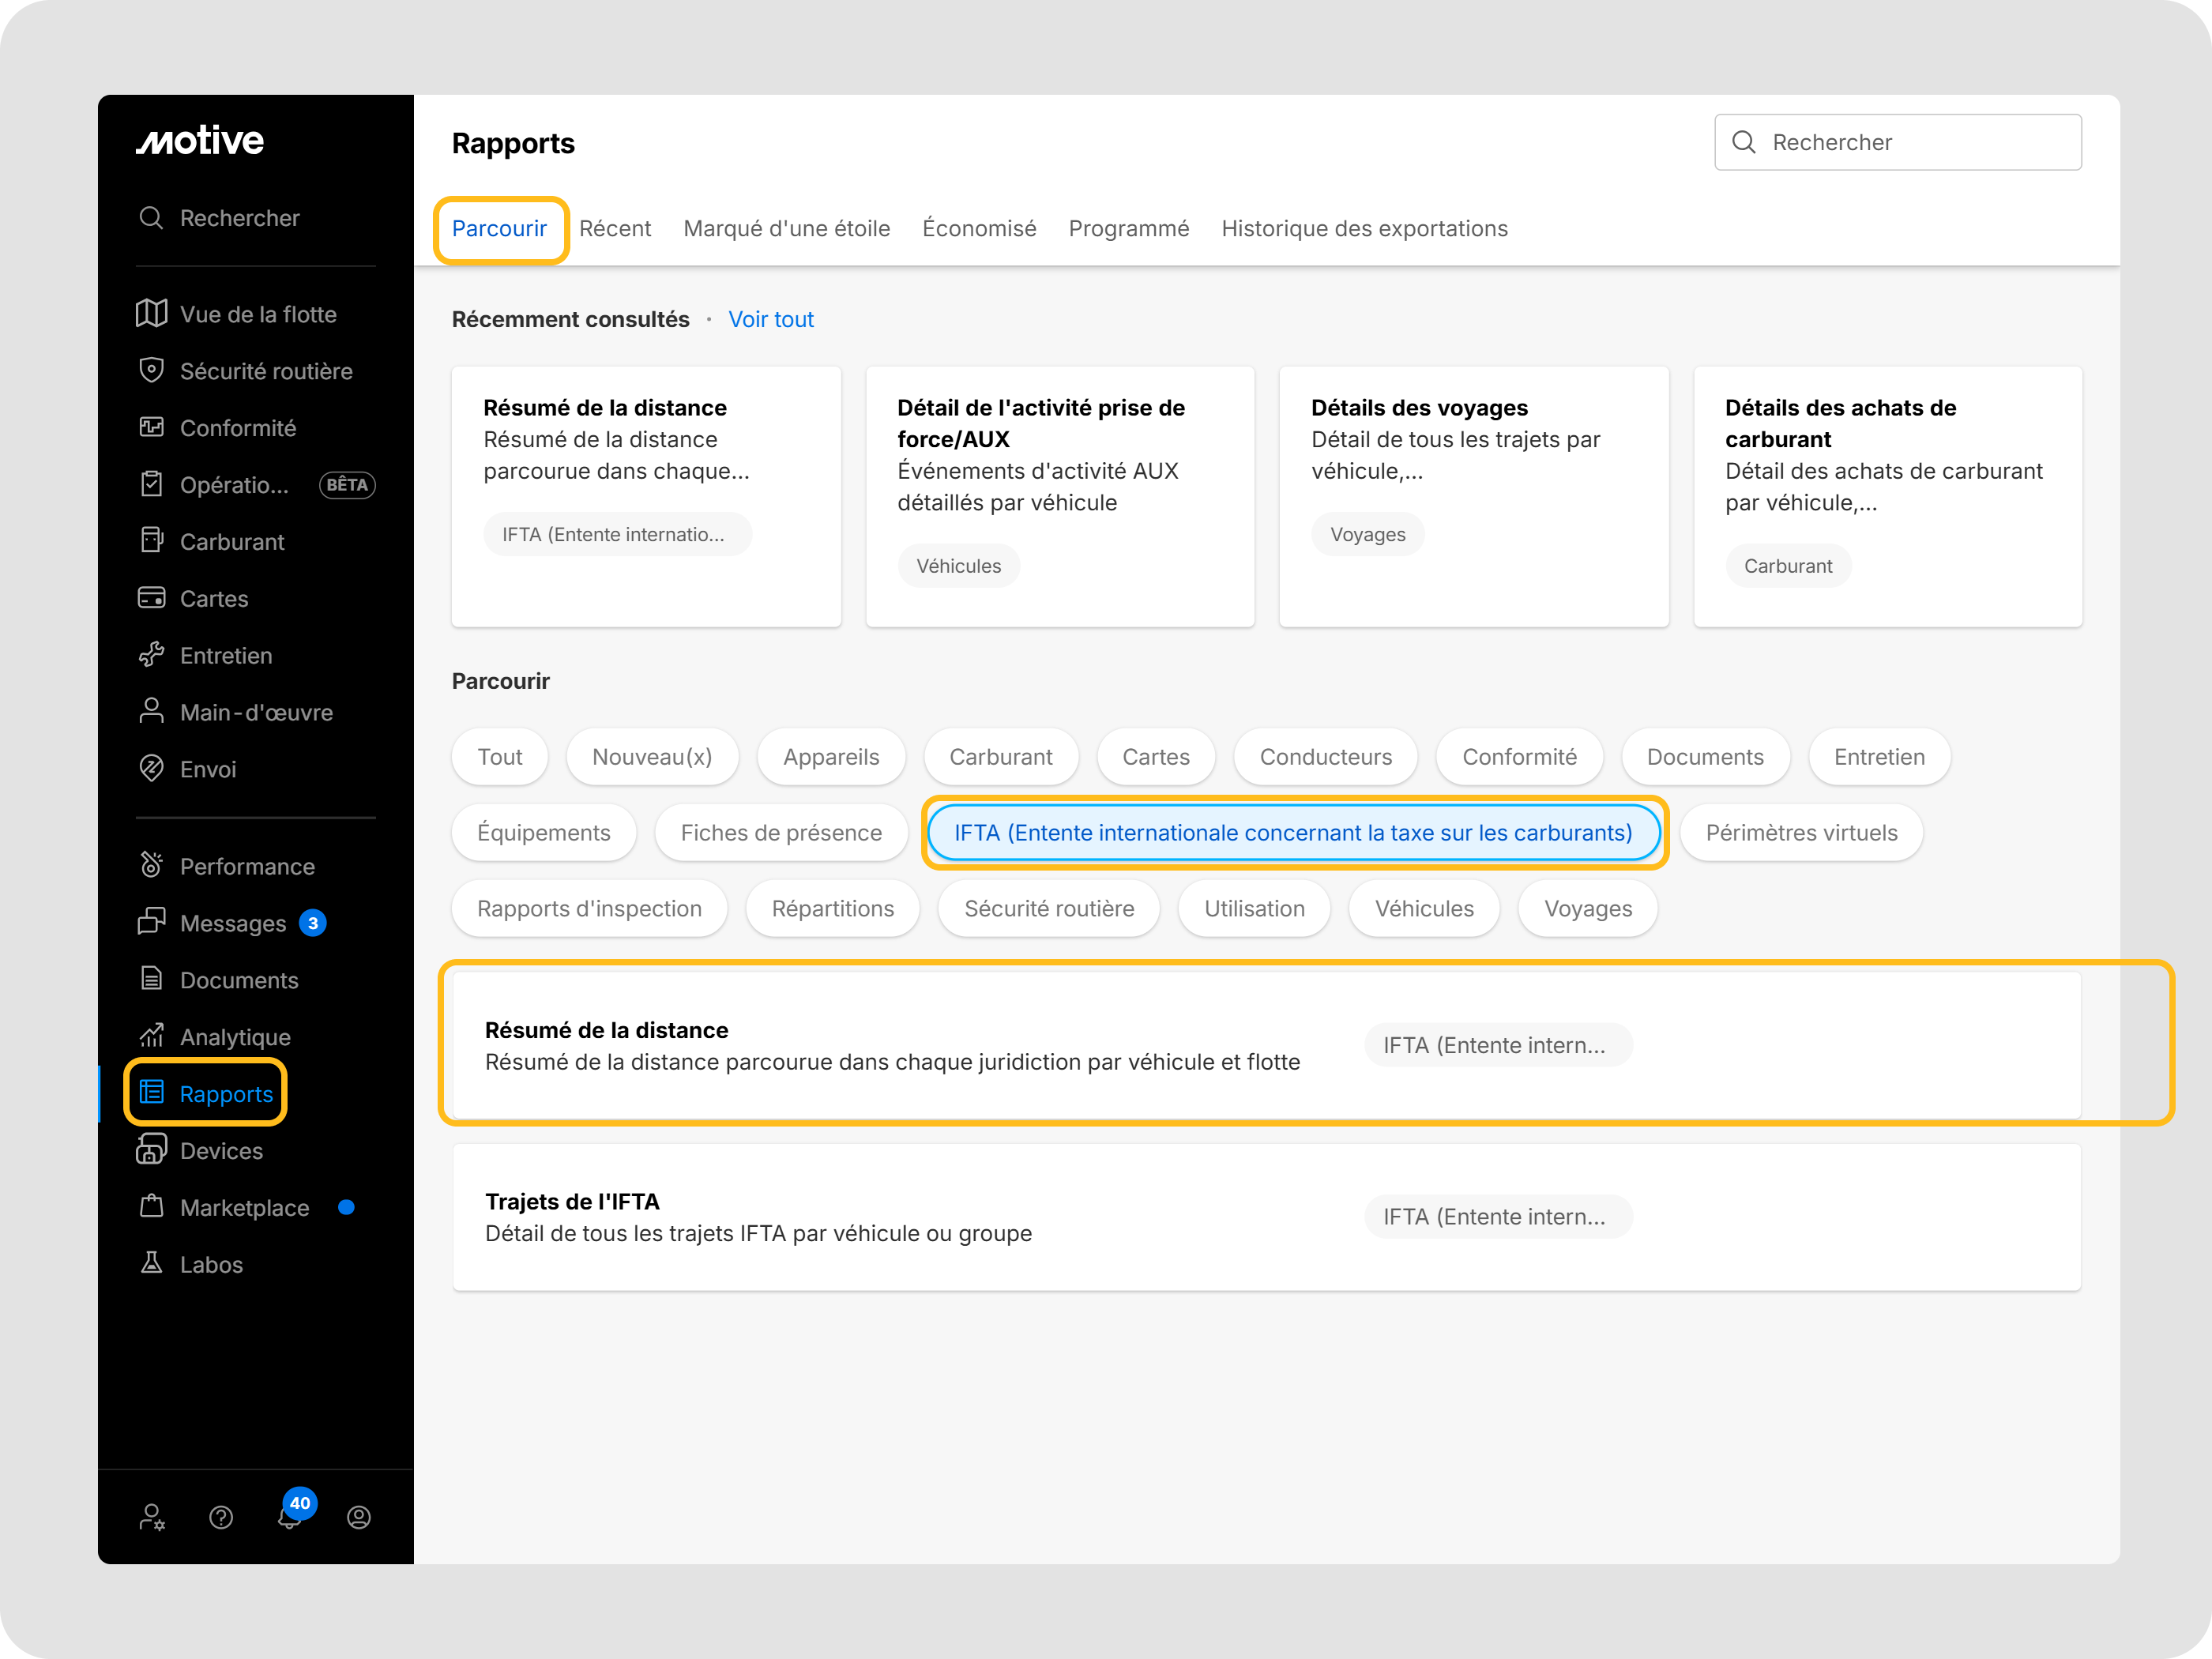Switch to the Récent tab
The image size is (2212, 1659).
pyautogui.click(x=615, y=228)
